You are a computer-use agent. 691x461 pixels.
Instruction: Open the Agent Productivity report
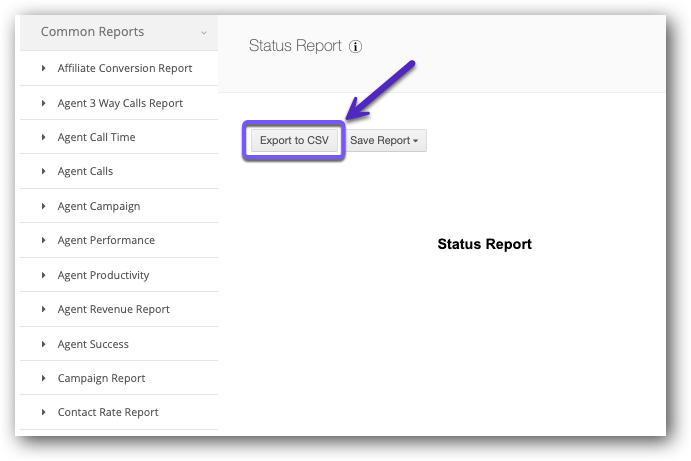click(103, 275)
